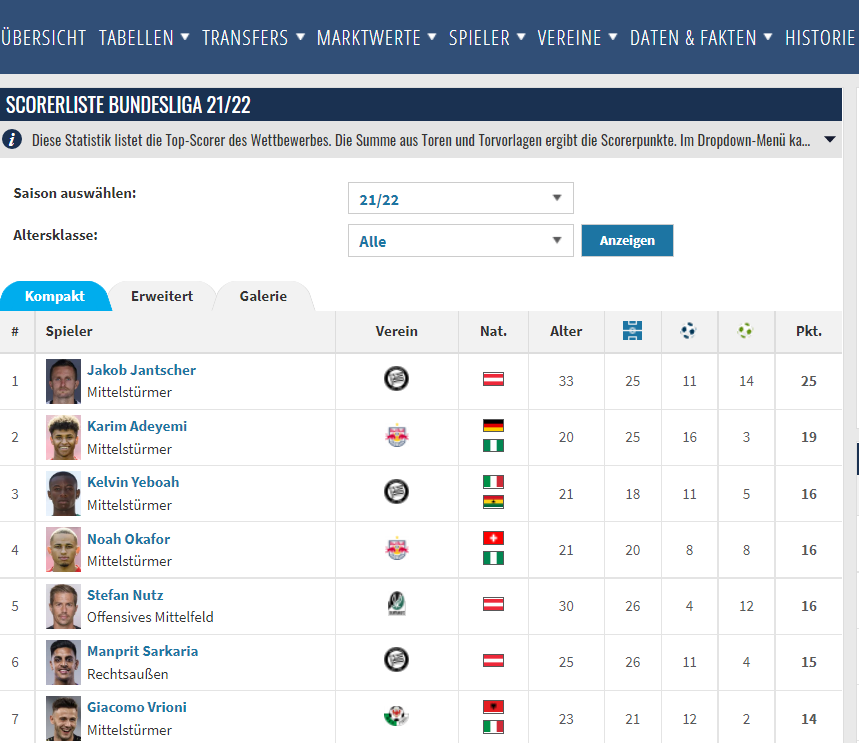Click the Austrian flag in Jantscher row
This screenshot has height=743, width=859.
click(493, 379)
